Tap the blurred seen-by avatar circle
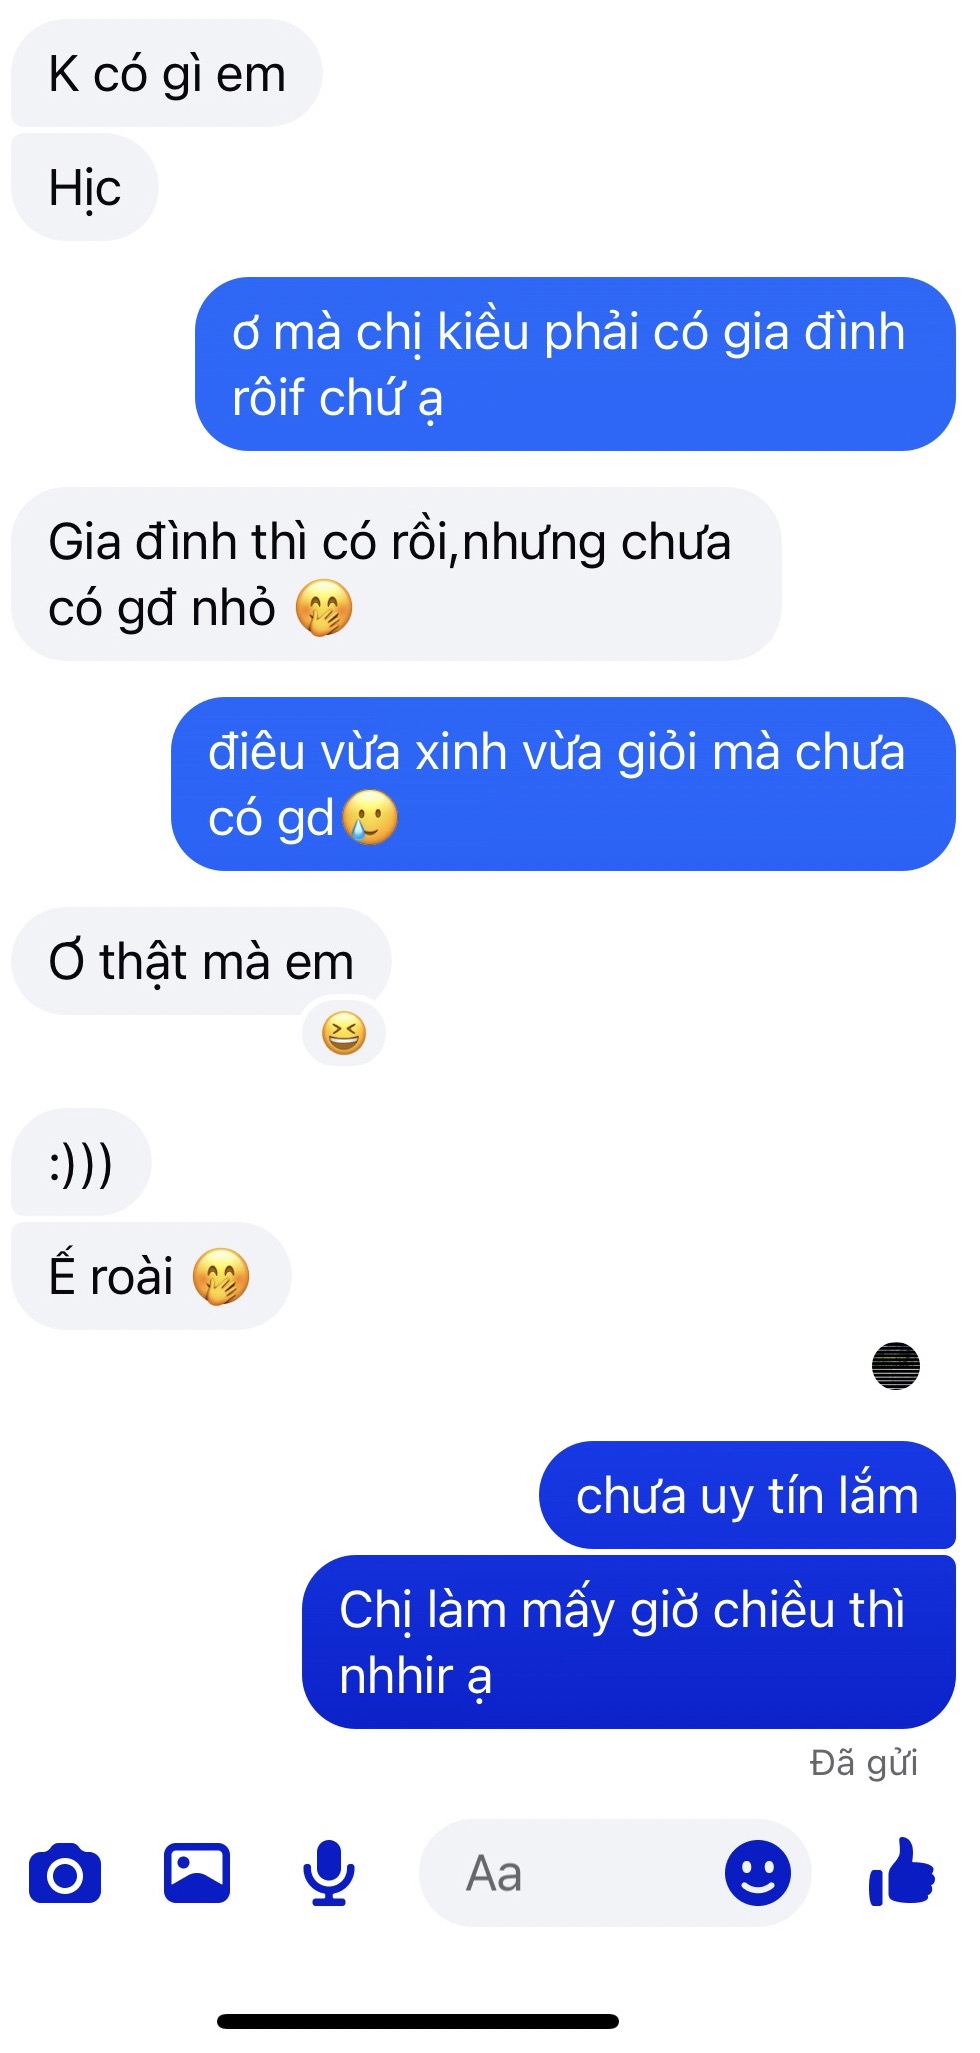This screenshot has width=980, height=2053. 896,1366
